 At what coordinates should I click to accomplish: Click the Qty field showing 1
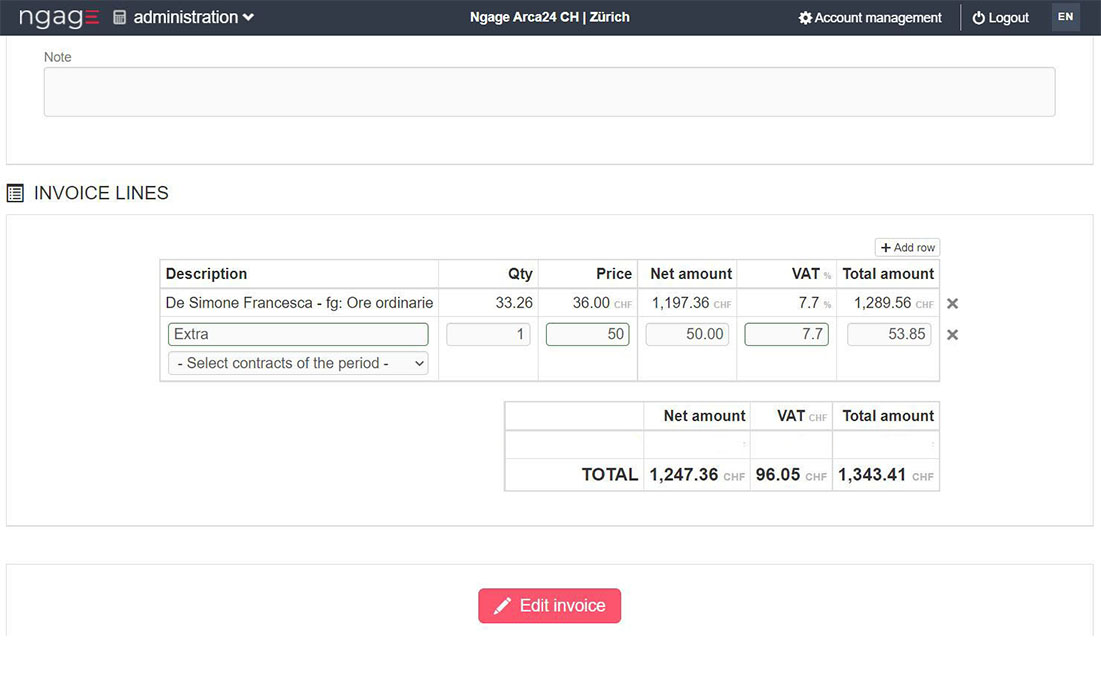pos(488,335)
